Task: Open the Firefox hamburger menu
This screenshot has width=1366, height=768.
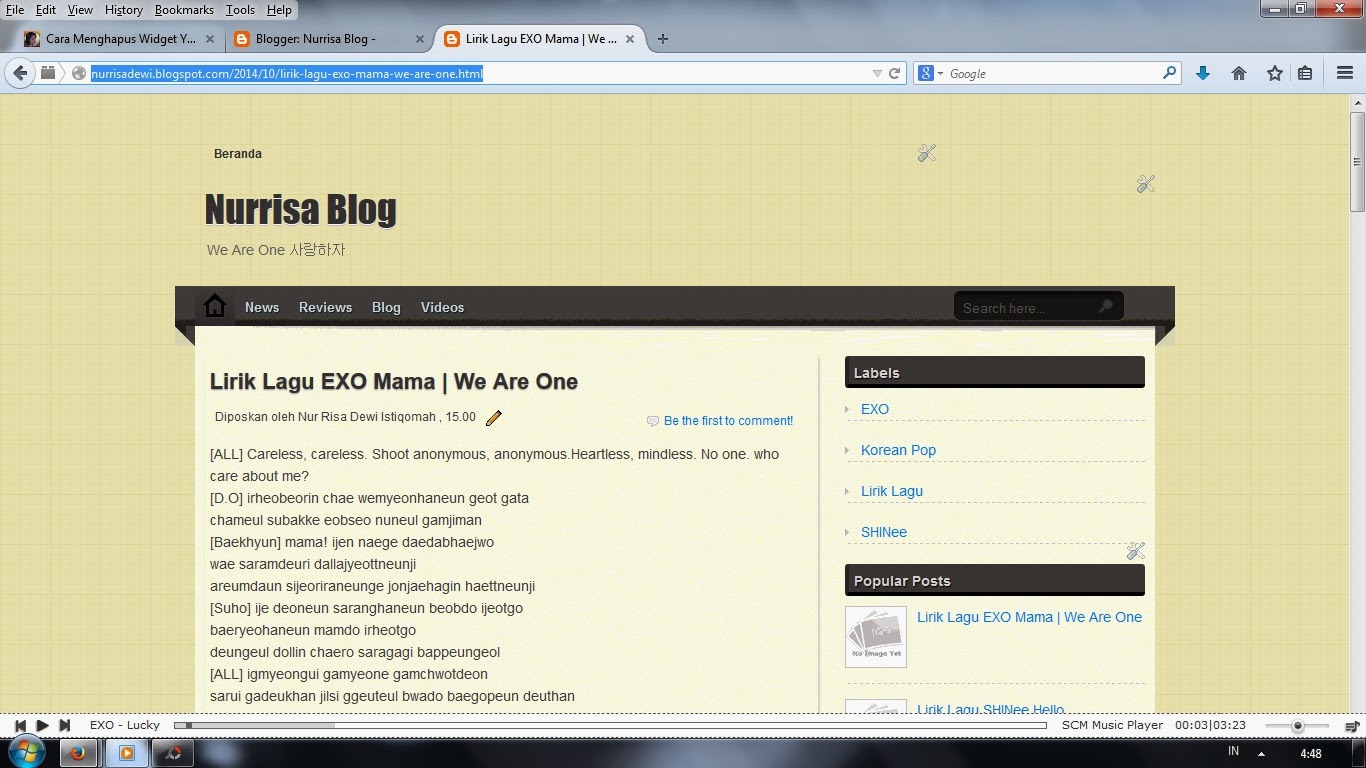Action: pos(1344,73)
